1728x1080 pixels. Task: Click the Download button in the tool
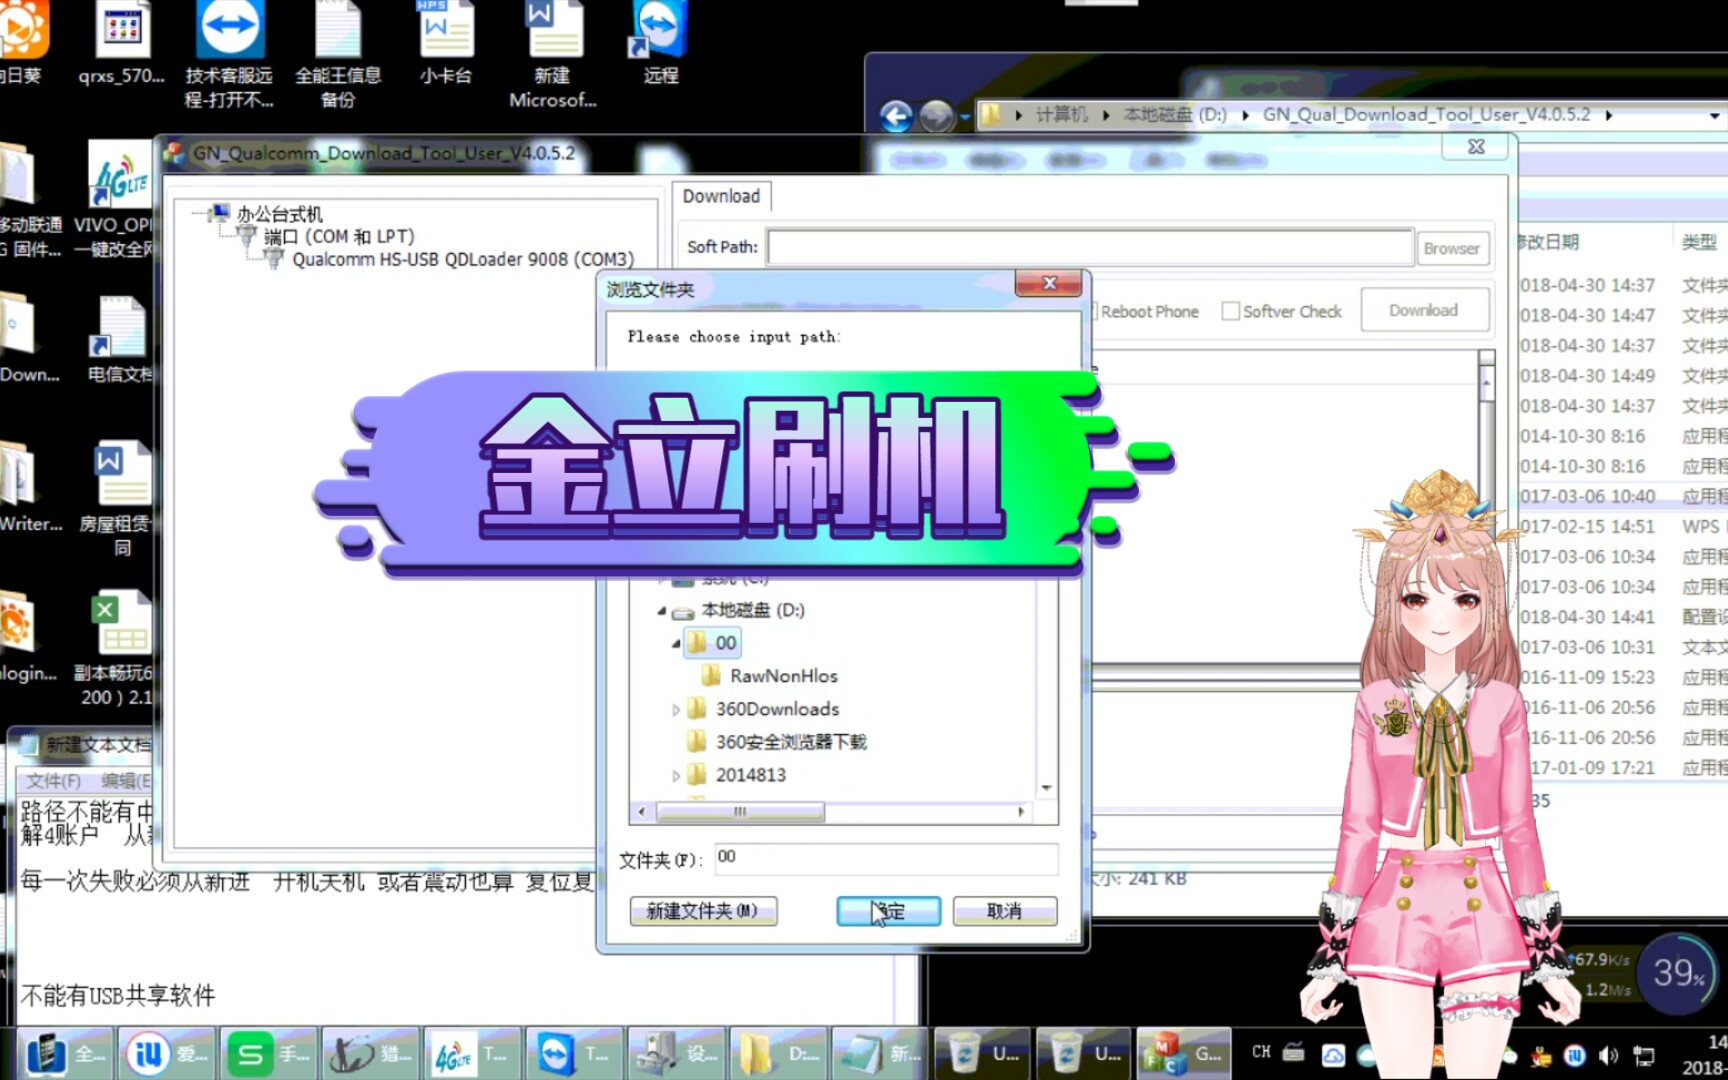click(1424, 310)
